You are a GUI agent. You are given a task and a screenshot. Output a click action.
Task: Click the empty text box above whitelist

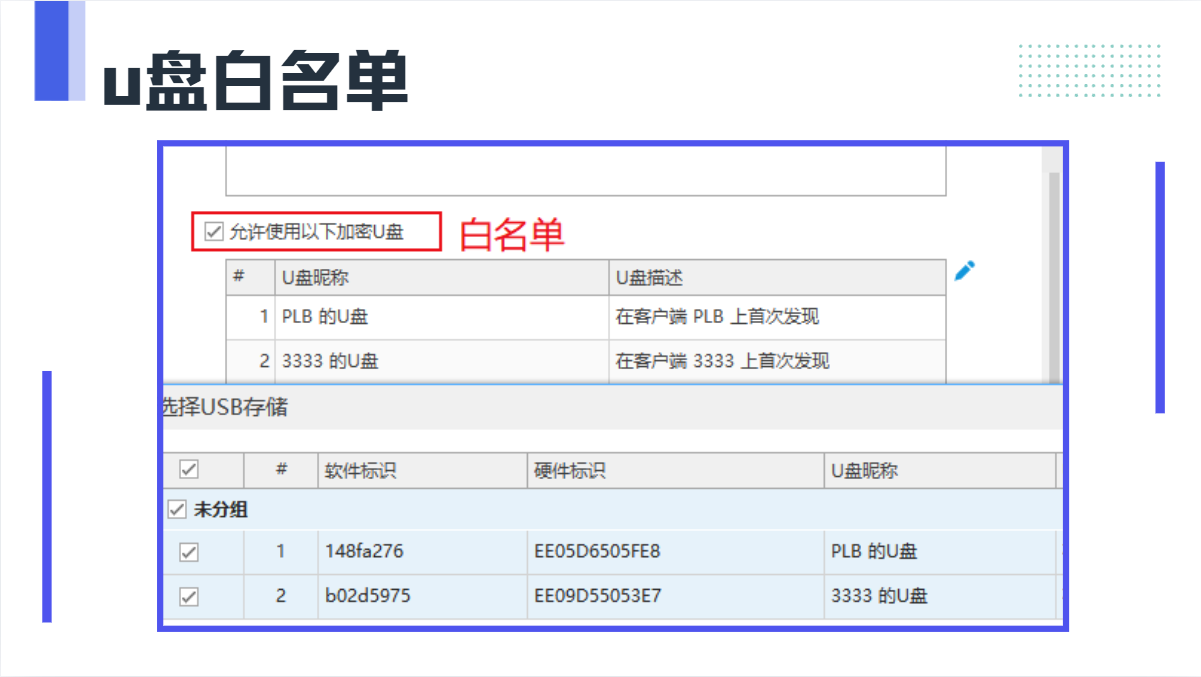[x=585, y=172]
